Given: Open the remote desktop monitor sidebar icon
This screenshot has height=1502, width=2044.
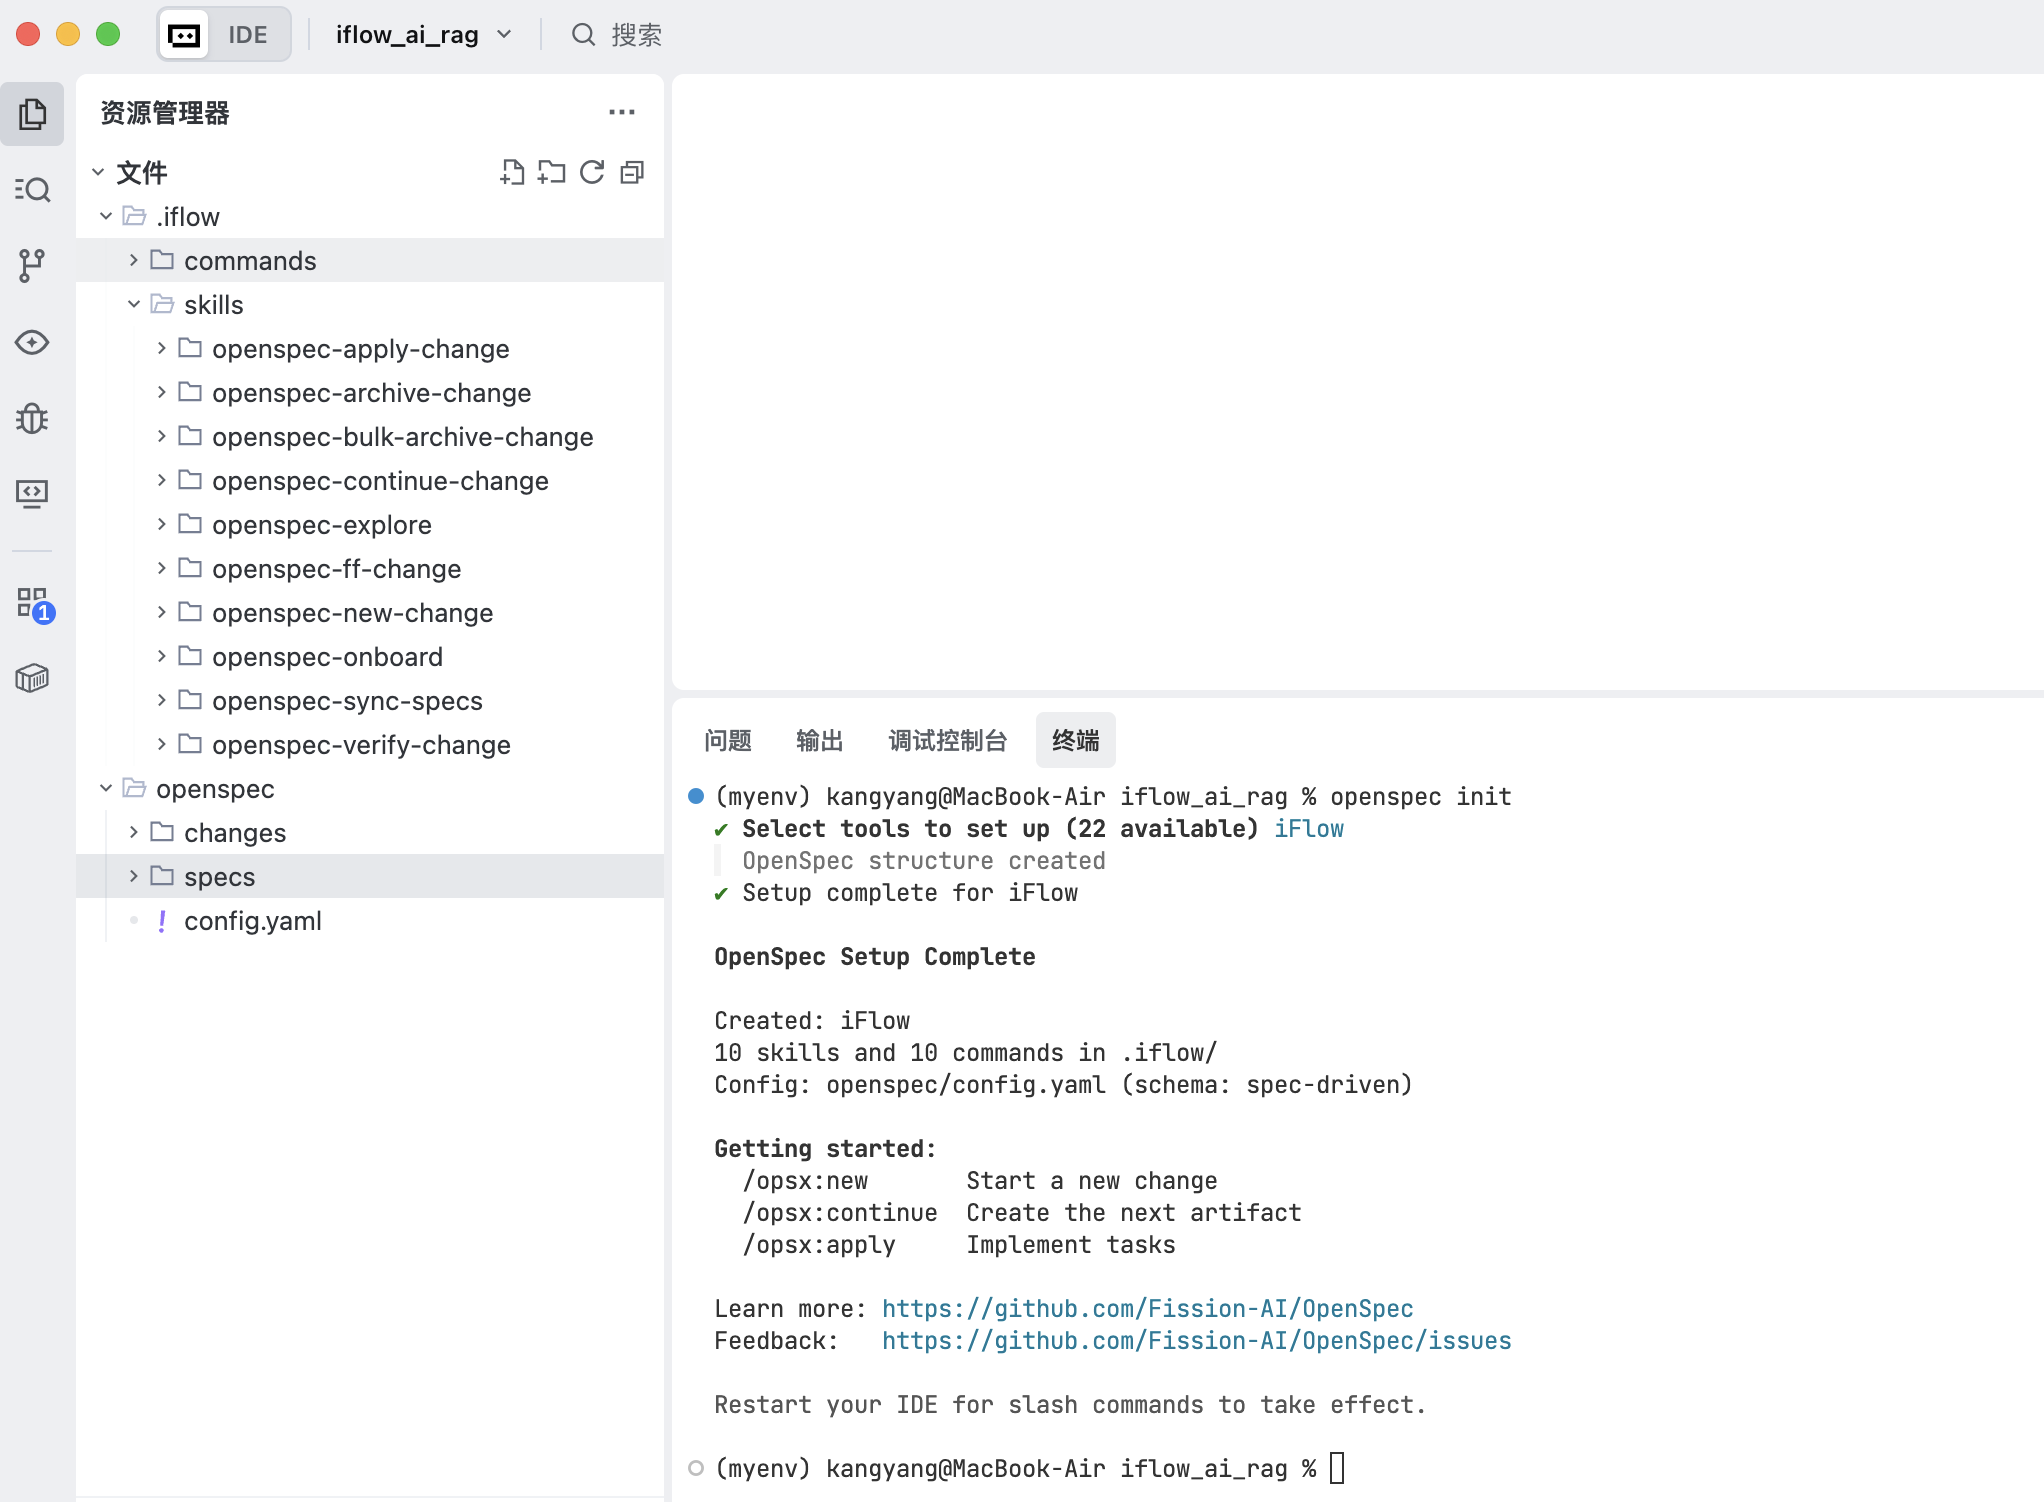Looking at the screenshot, I should [32, 493].
